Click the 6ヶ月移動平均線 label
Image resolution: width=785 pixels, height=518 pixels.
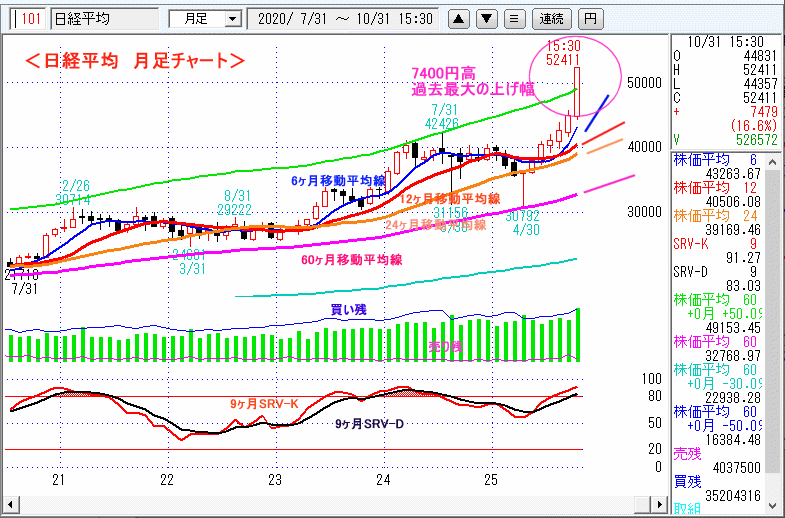point(338,181)
